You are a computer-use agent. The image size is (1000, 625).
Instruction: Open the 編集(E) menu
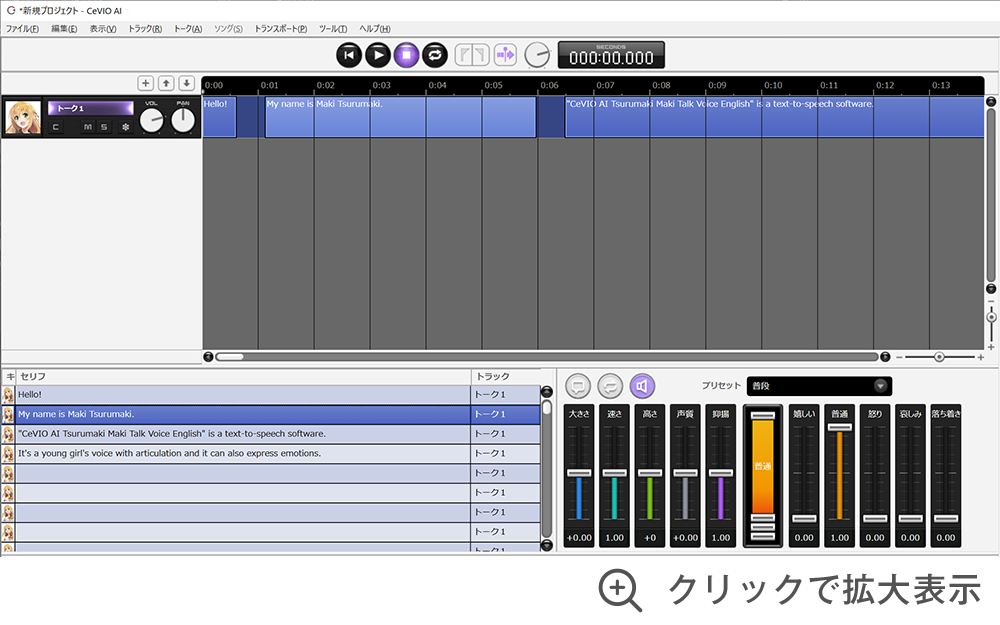point(64,29)
